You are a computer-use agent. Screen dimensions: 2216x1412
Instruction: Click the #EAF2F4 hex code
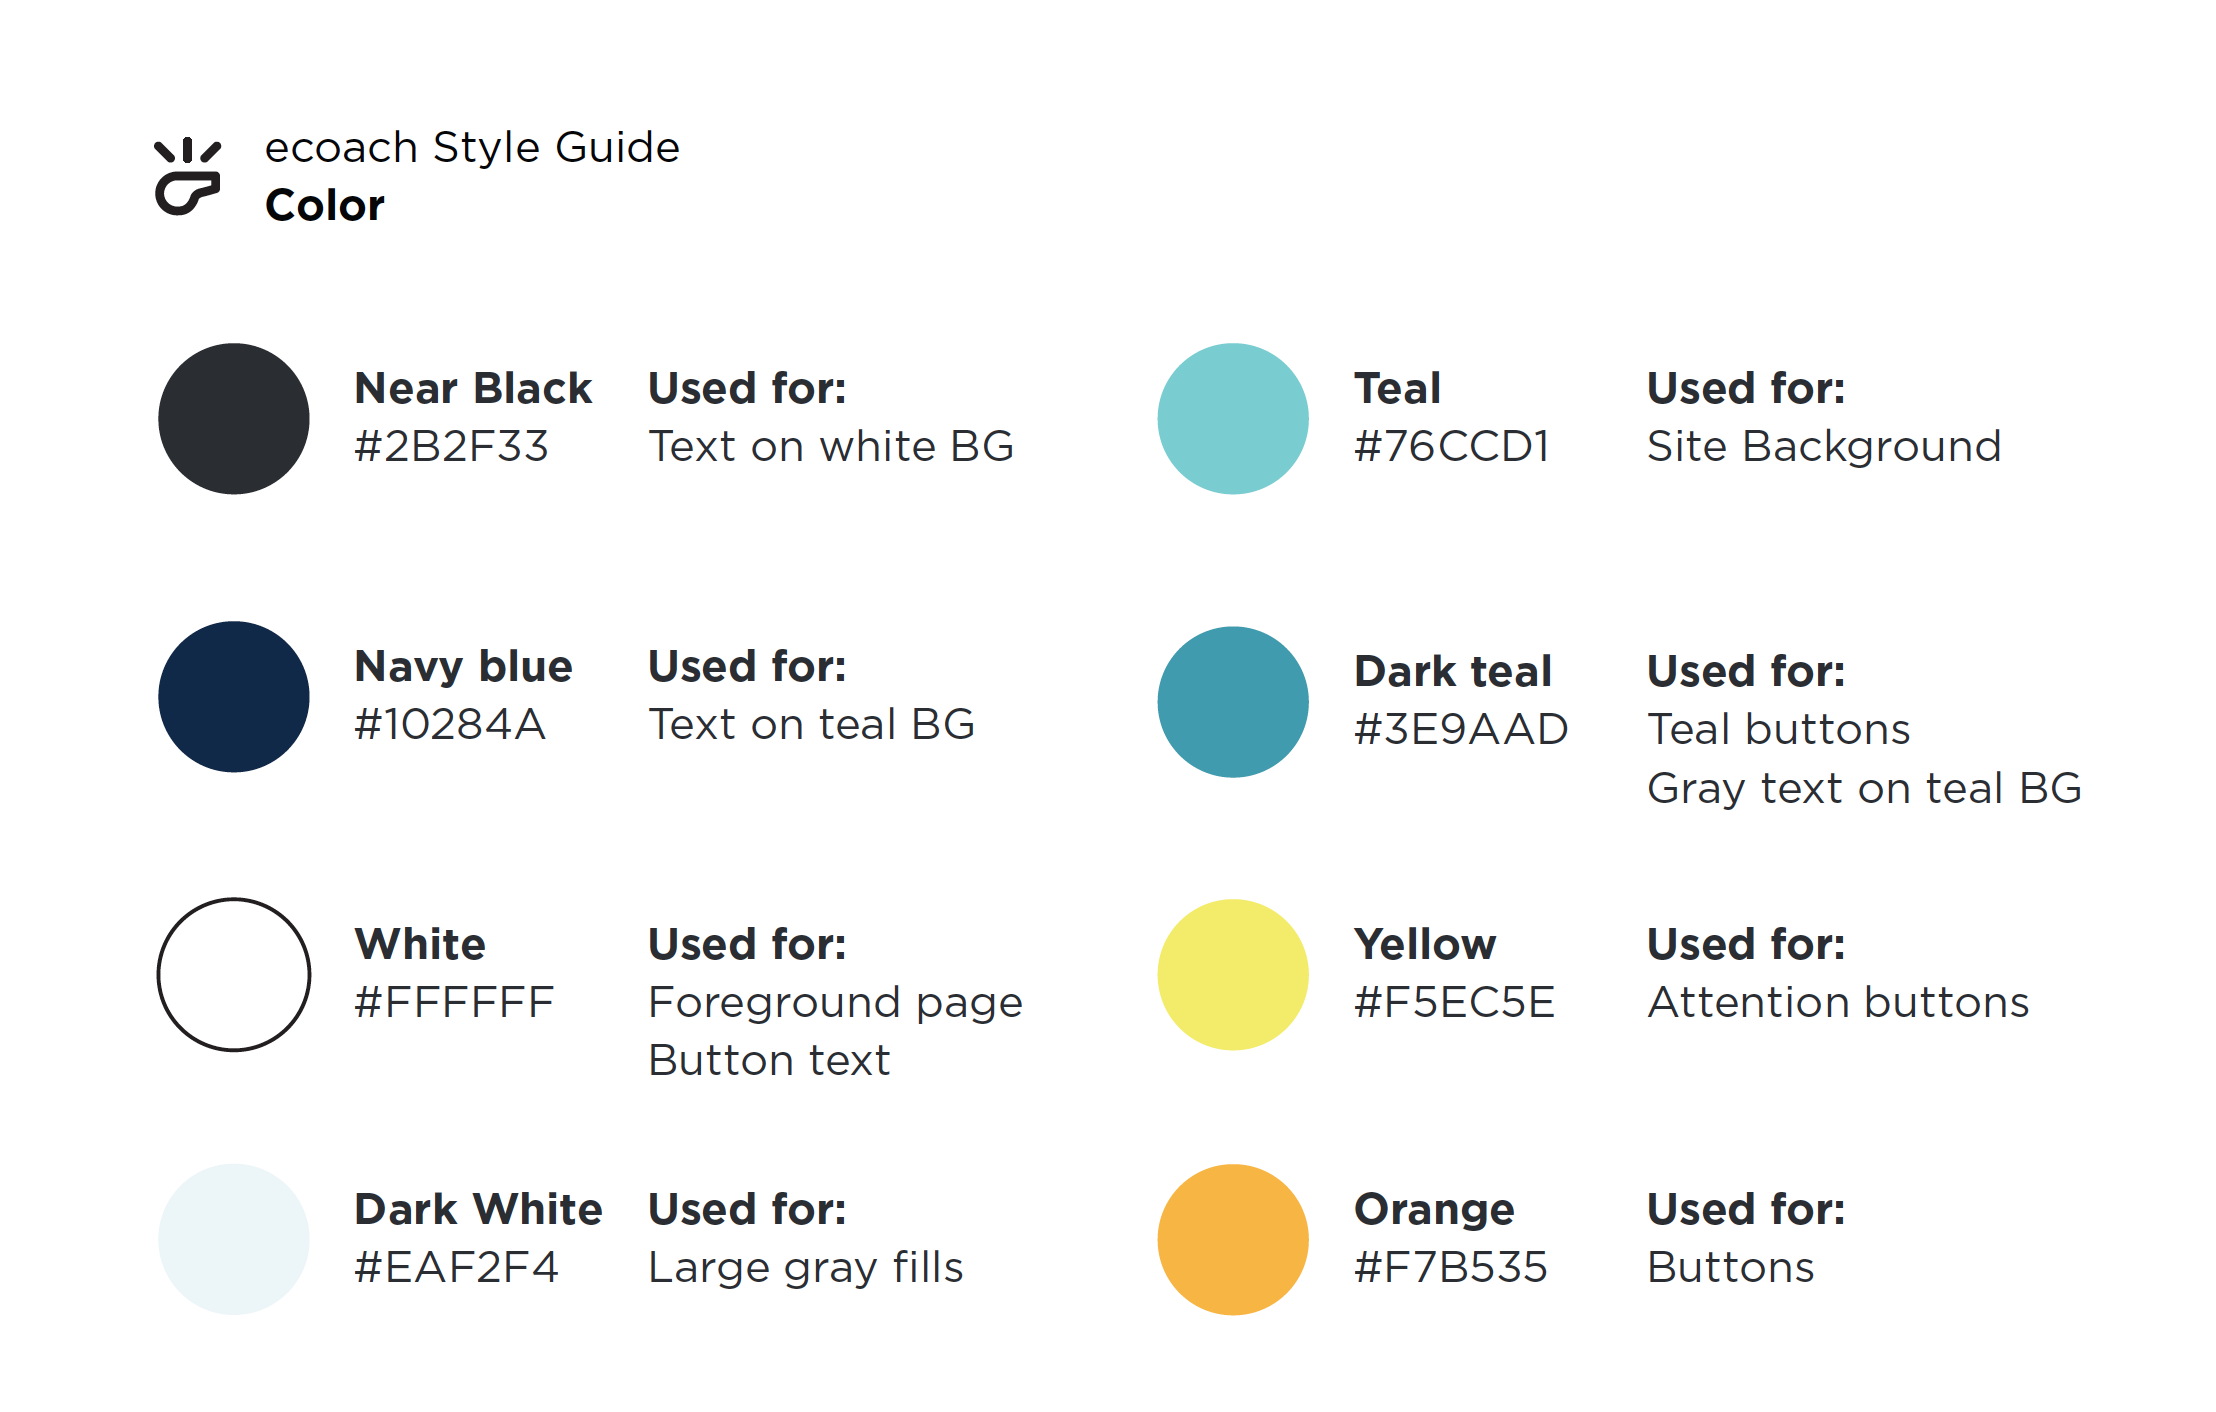pos(456,1267)
